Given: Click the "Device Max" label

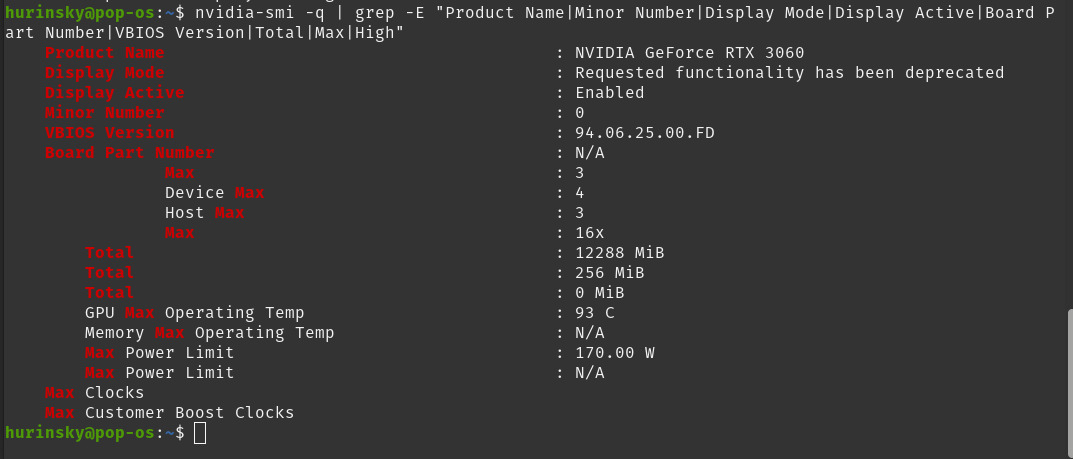Looking at the screenshot, I should (214, 193).
